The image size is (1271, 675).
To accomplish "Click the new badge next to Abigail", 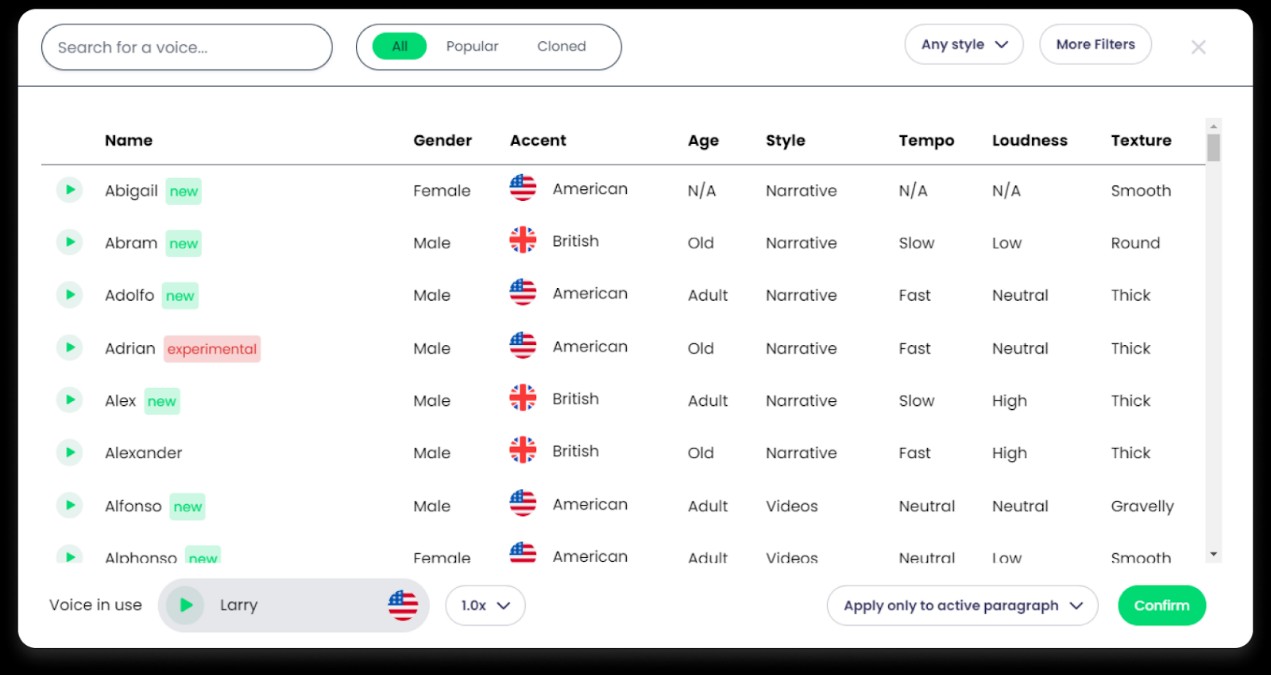I will [184, 191].
